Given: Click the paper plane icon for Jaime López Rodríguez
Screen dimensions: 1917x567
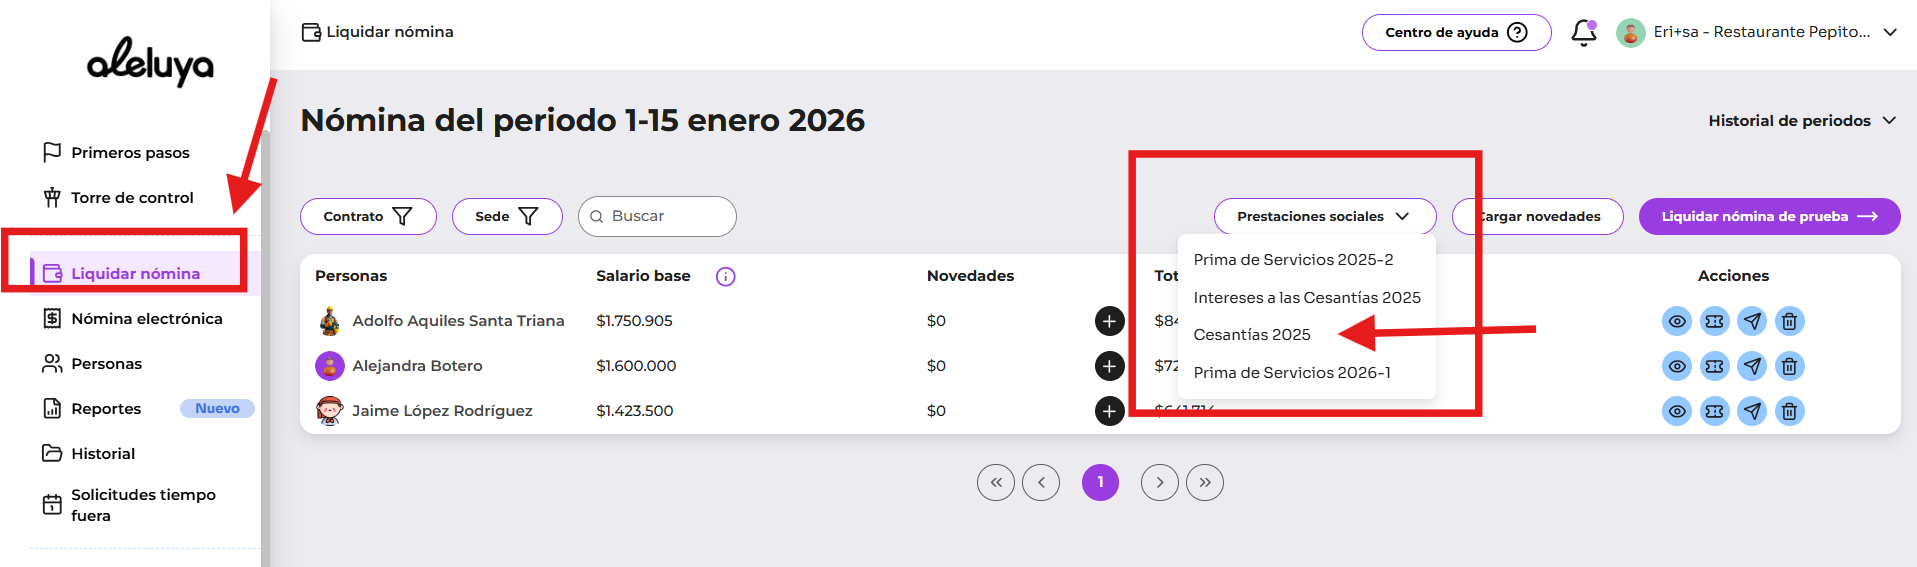Looking at the screenshot, I should tap(1752, 411).
